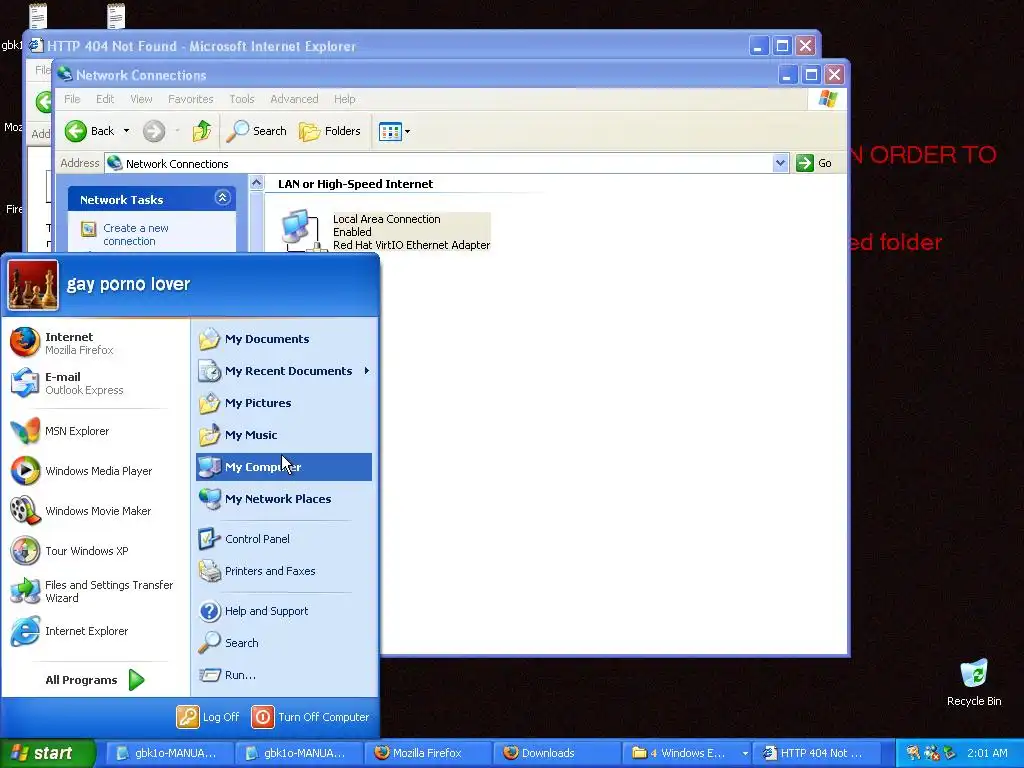This screenshot has width=1024, height=768.
Task: Open the Edit menu in Network Connections
Action: point(104,99)
